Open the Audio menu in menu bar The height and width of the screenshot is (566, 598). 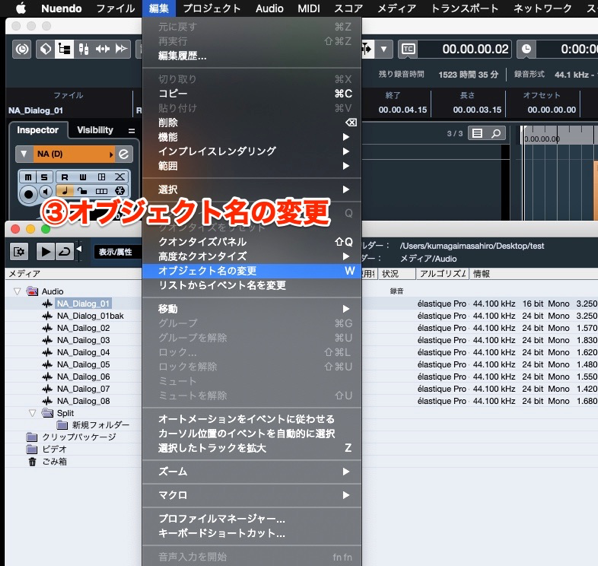tap(269, 8)
